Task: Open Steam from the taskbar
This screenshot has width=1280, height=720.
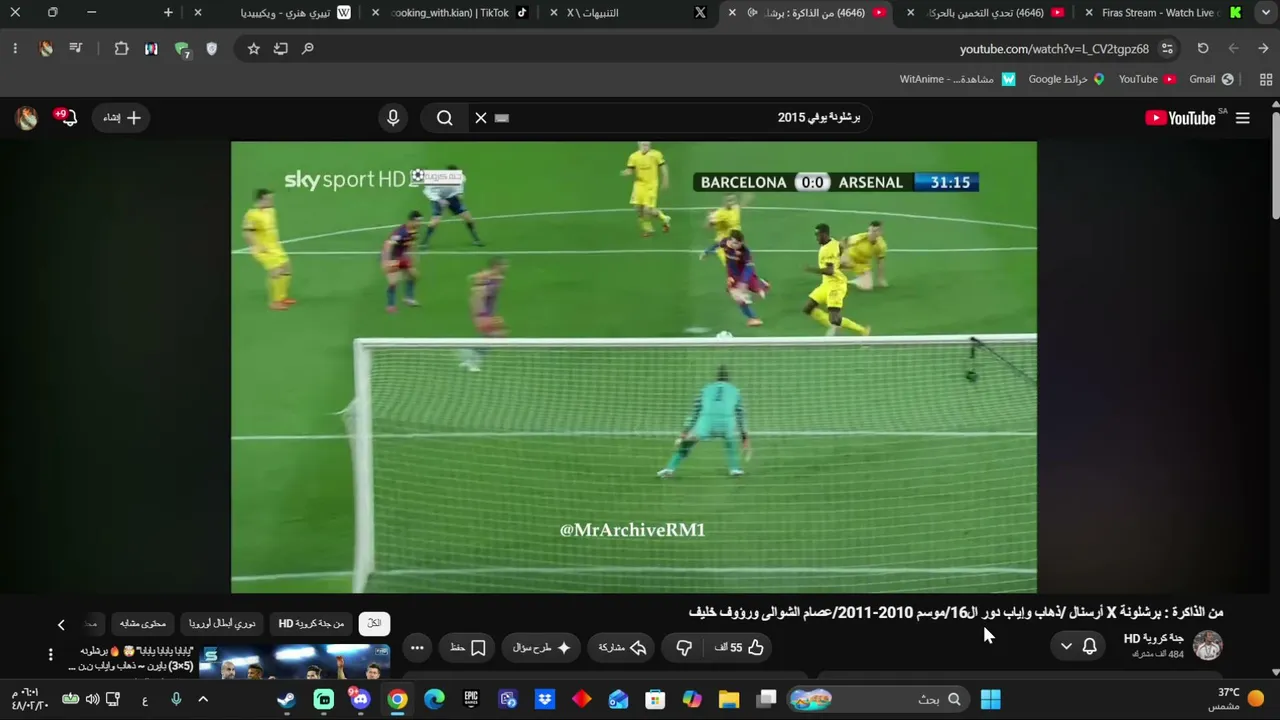Action: point(287,699)
